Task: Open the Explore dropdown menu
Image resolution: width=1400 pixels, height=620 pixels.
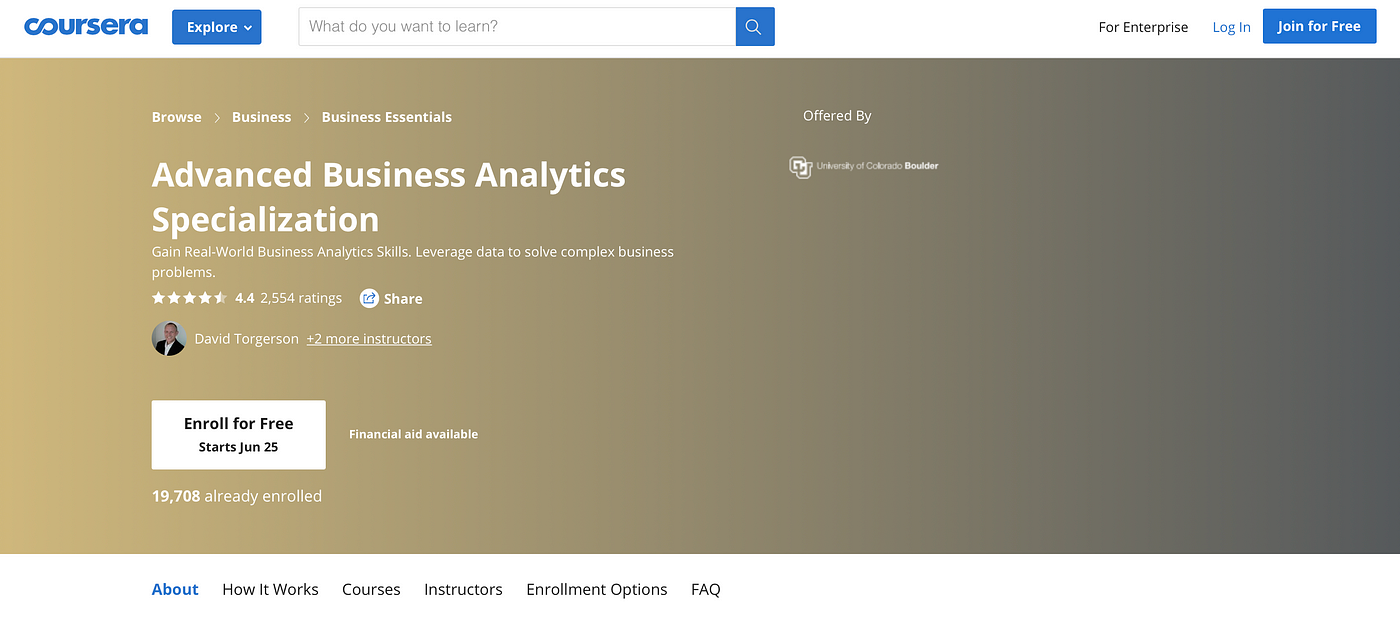Action: [217, 27]
